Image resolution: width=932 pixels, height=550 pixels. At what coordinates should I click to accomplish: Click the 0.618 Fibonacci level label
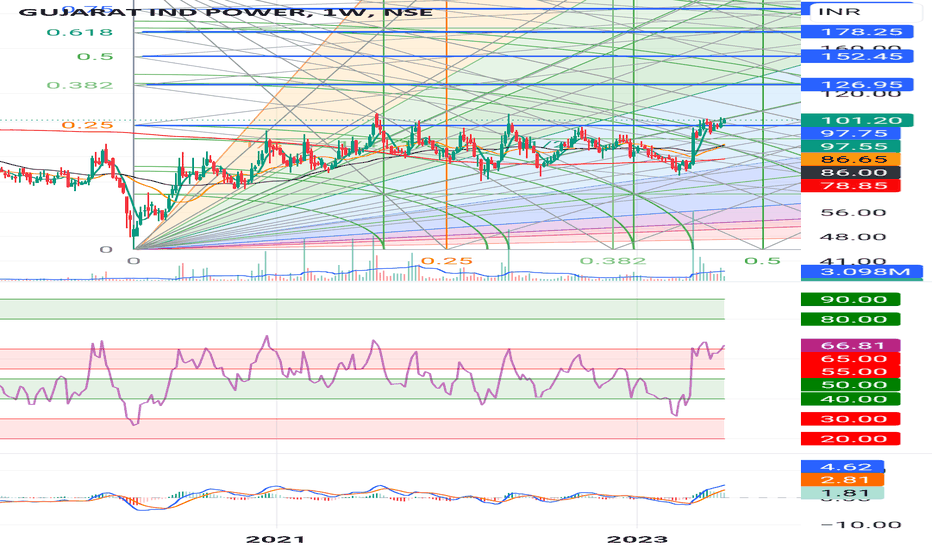(x=80, y=32)
